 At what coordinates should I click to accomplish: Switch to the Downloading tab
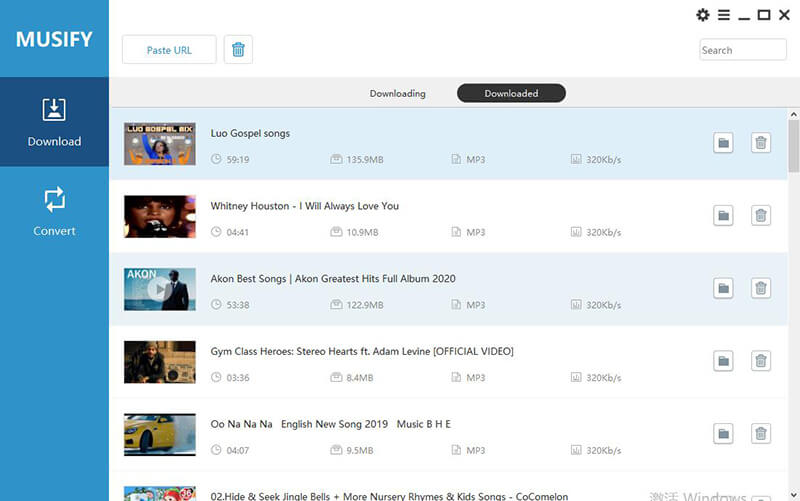pos(397,93)
